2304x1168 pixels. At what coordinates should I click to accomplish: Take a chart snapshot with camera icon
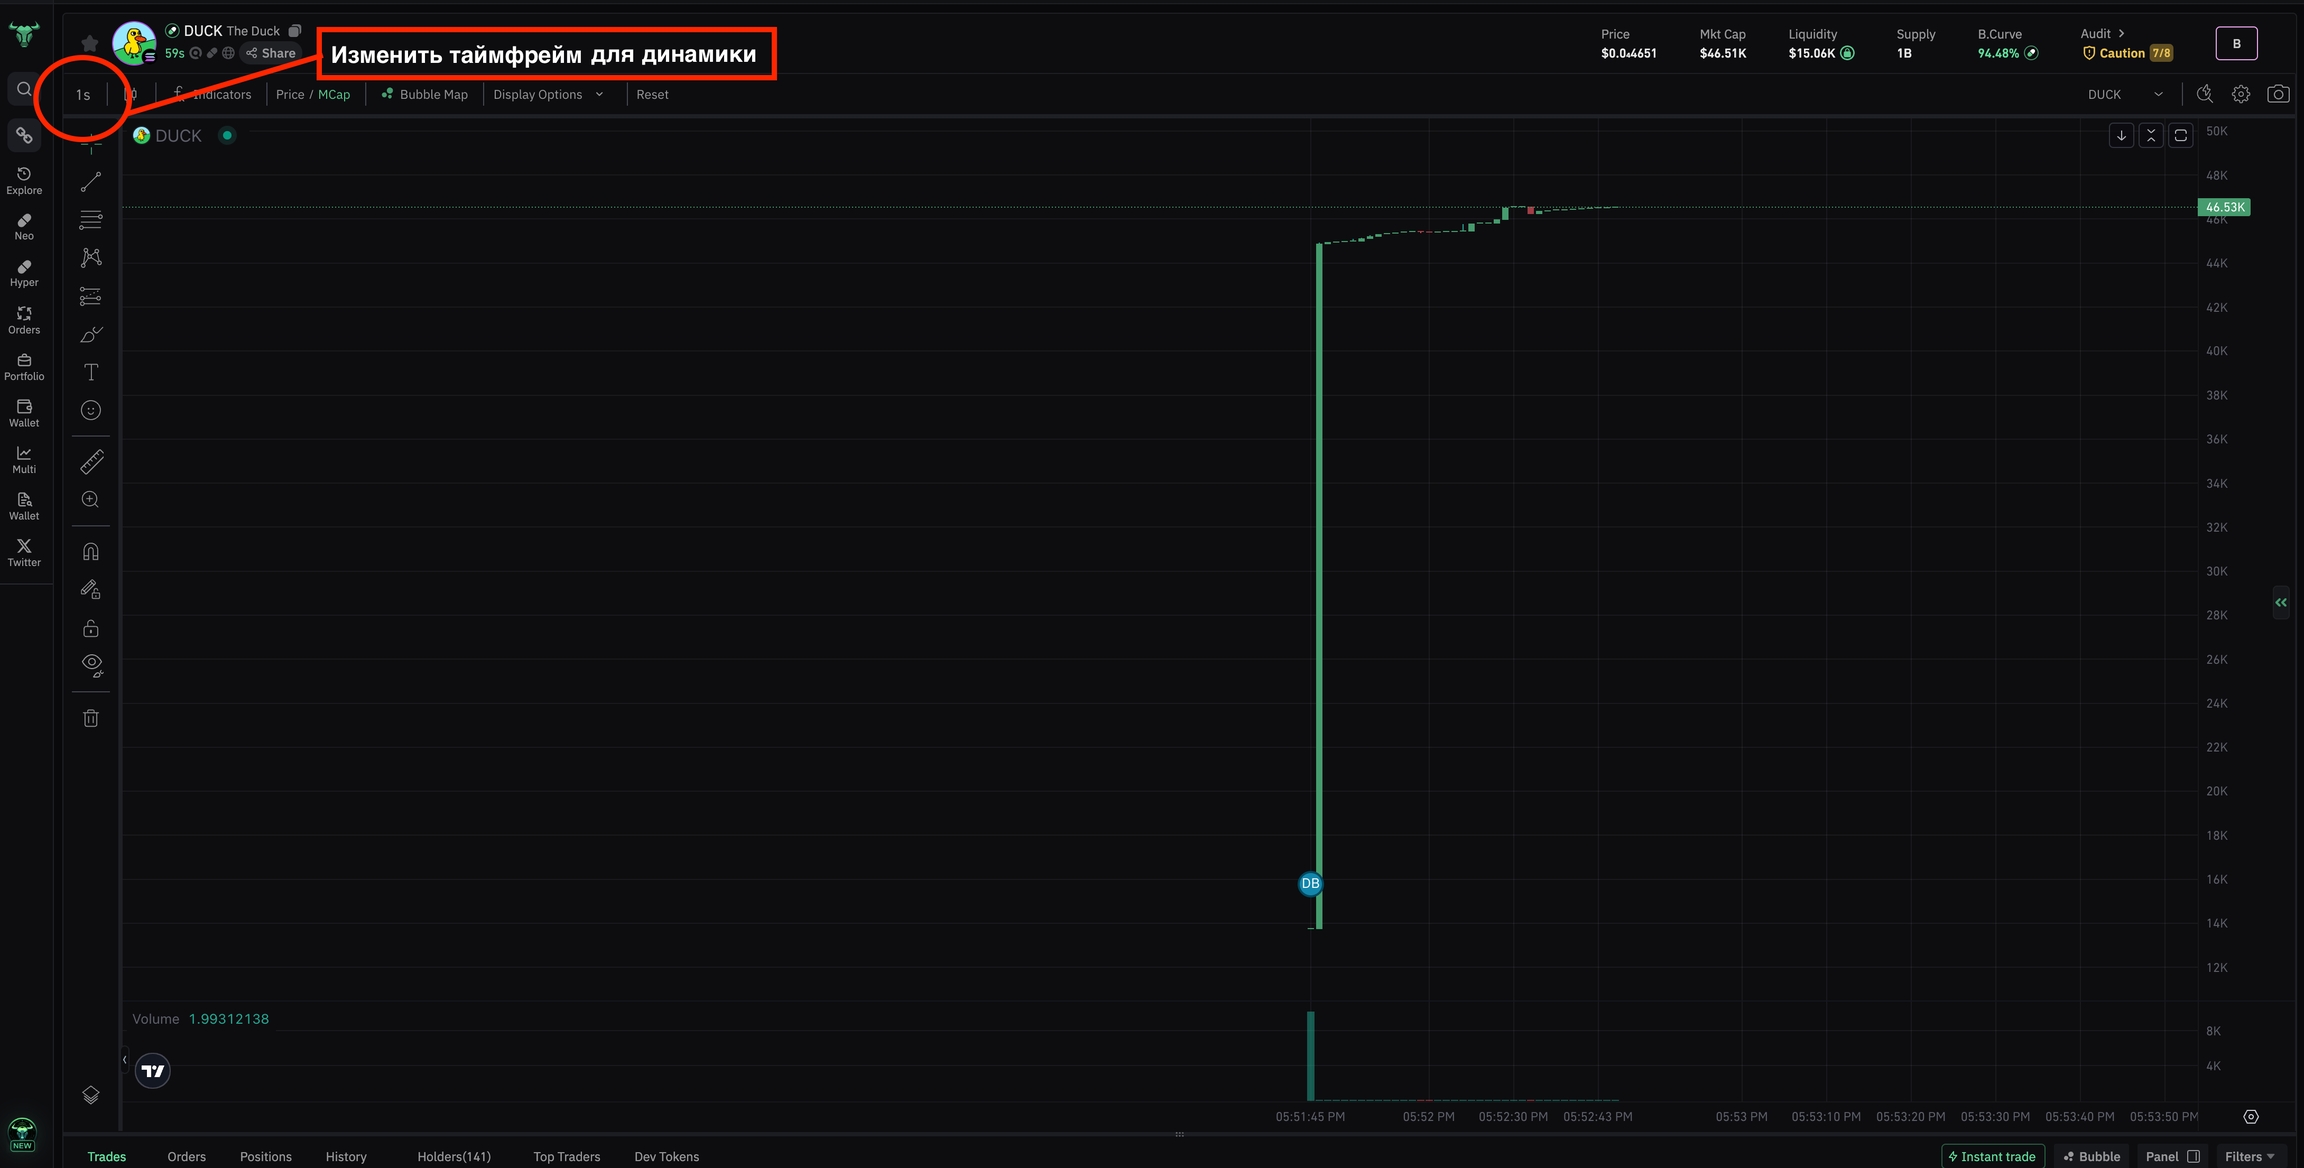tap(2278, 94)
